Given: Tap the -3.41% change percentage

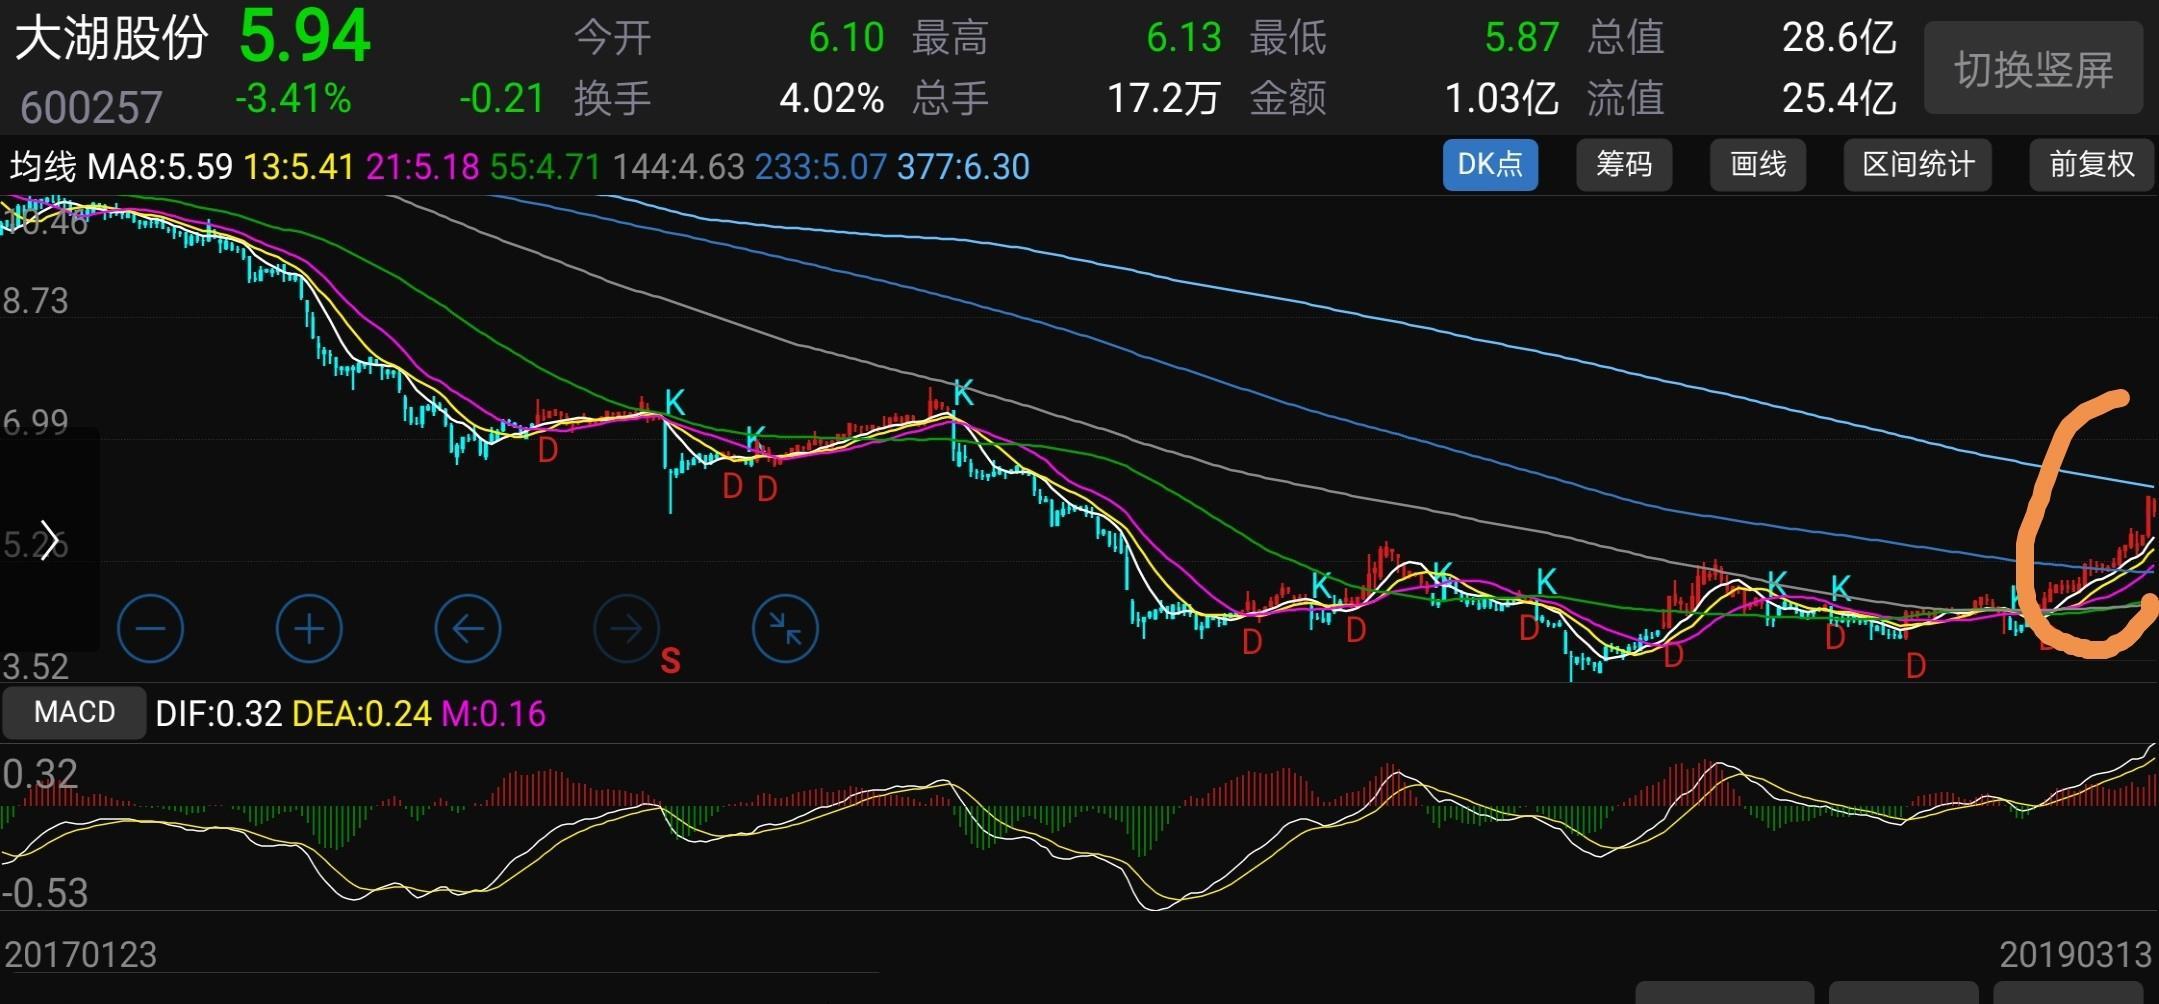Looking at the screenshot, I should [x=293, y=98].
